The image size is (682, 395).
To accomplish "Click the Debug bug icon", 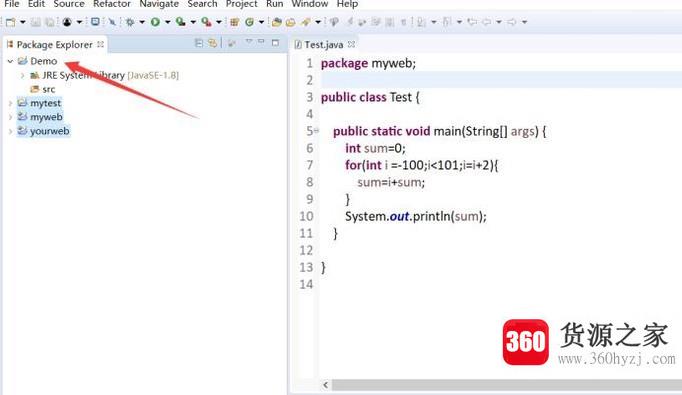I will (130, 22).
